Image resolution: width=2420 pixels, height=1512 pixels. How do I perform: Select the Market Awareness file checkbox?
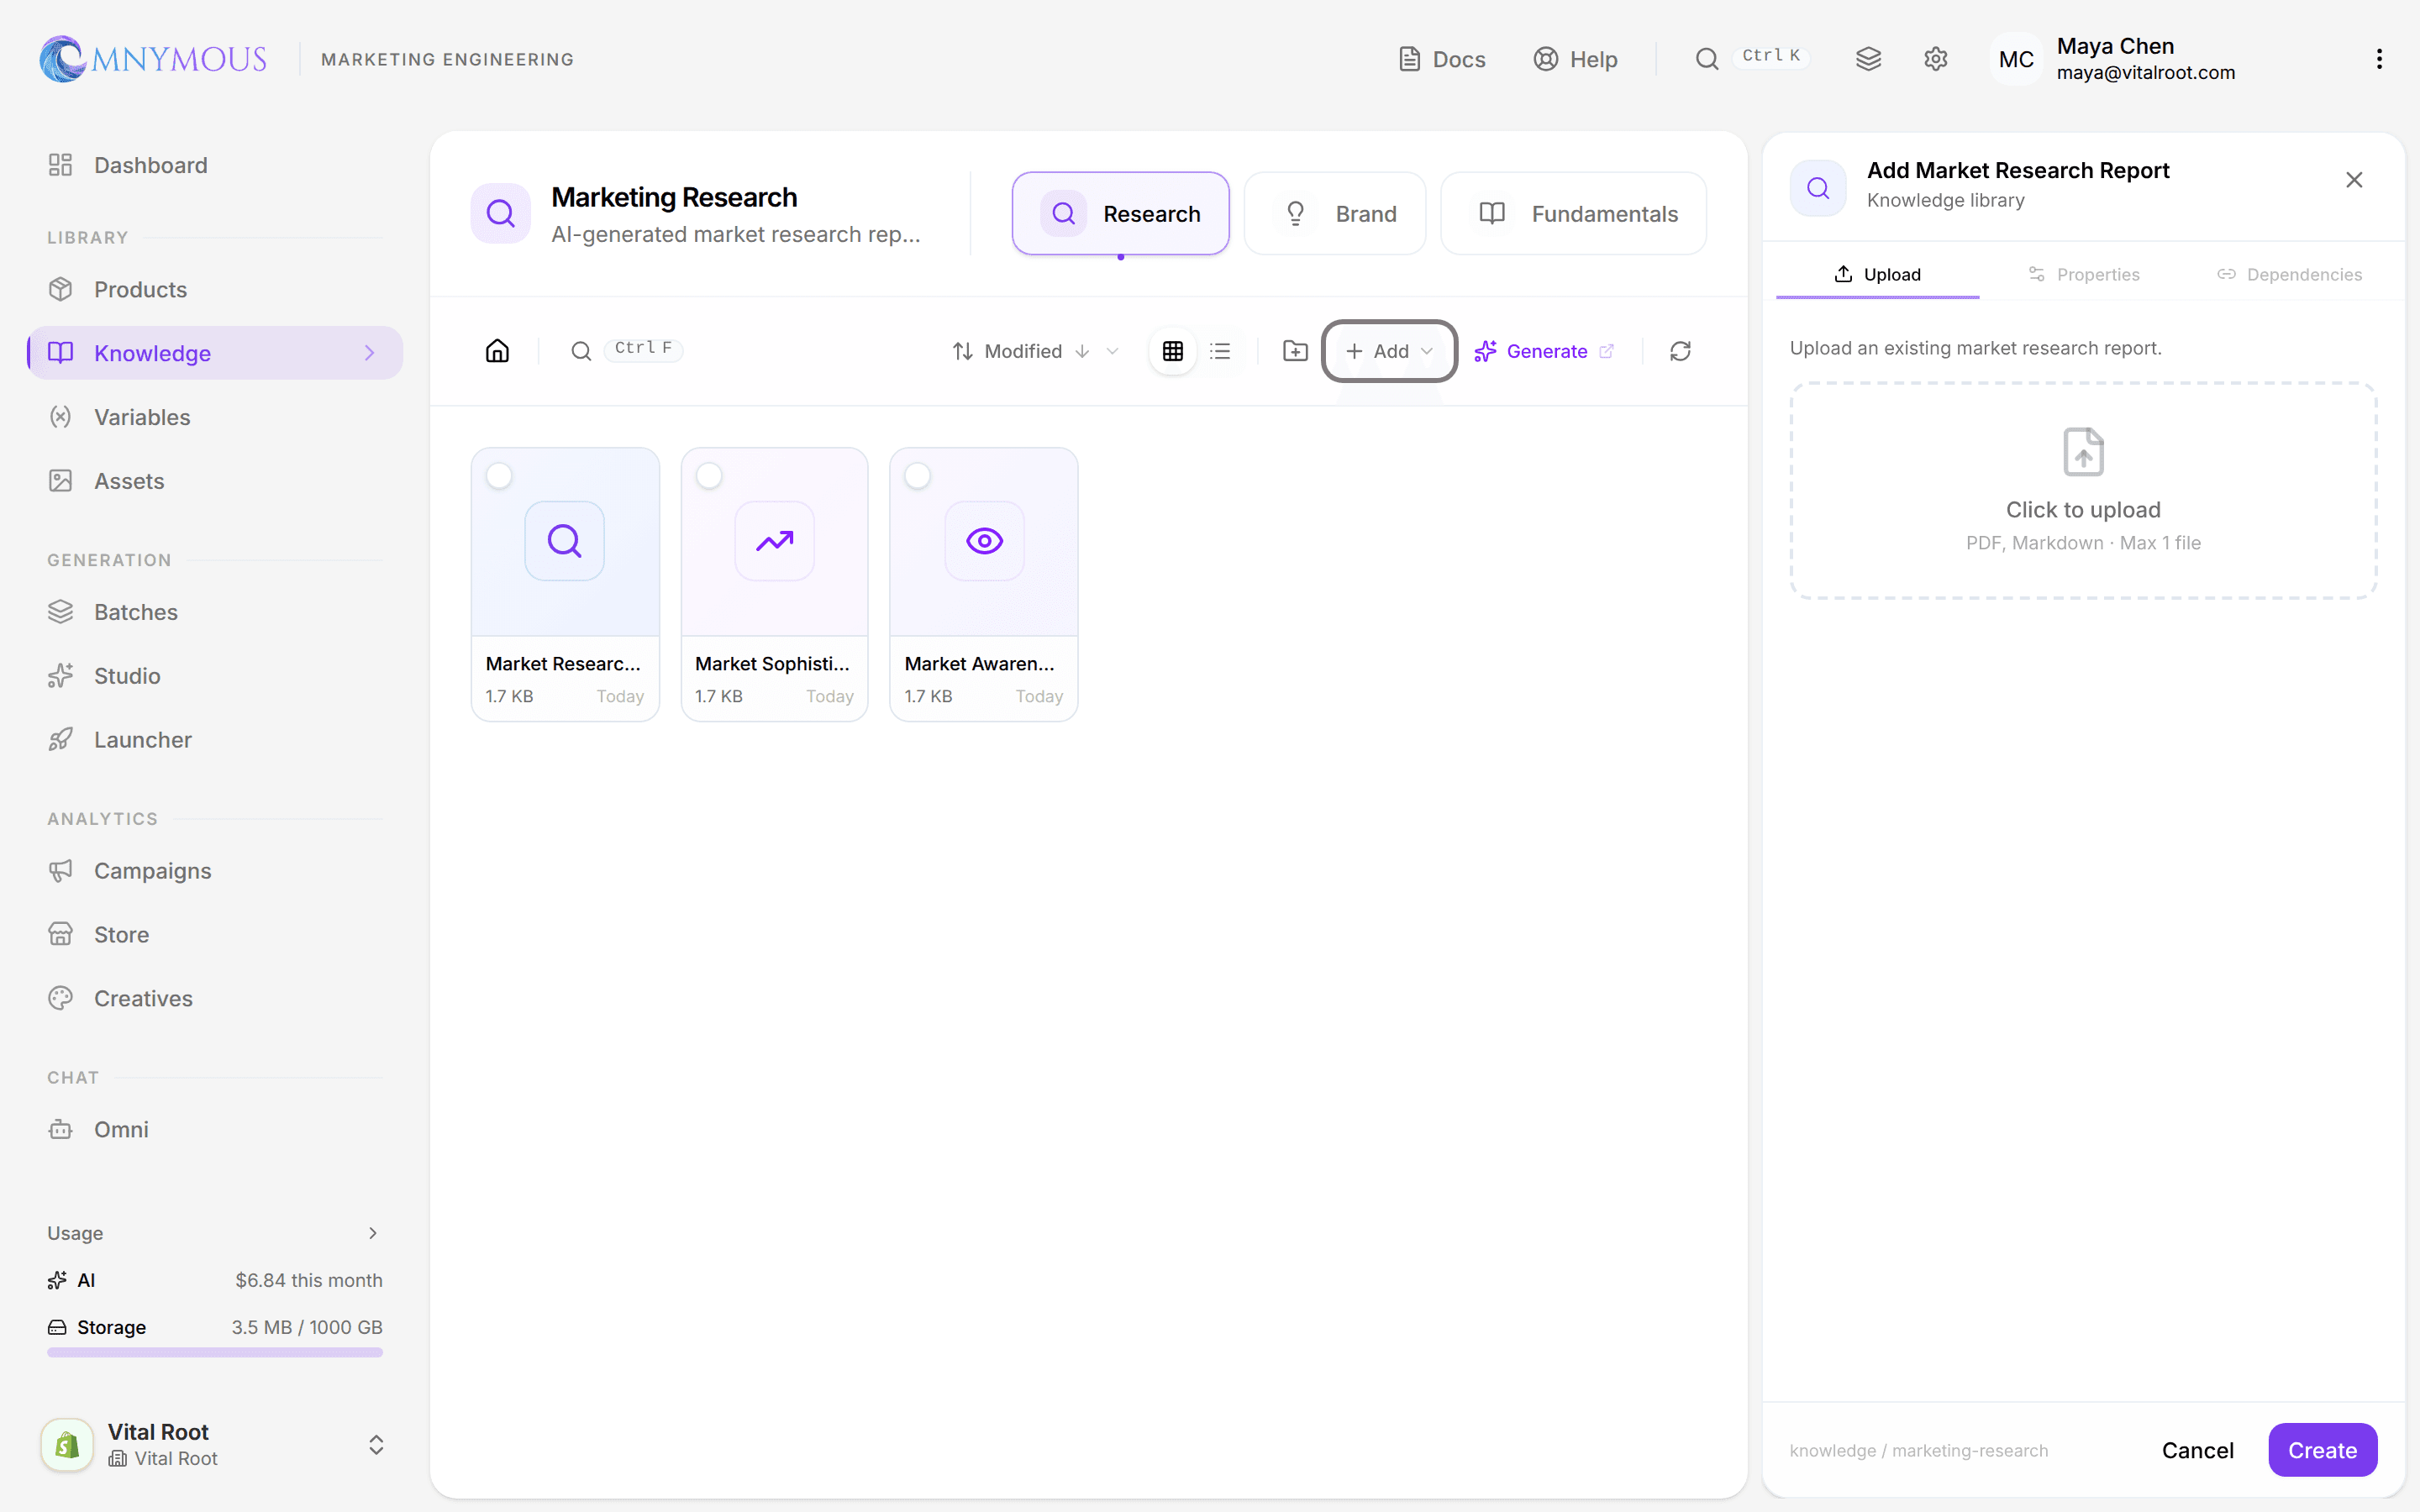coord(918,475)
